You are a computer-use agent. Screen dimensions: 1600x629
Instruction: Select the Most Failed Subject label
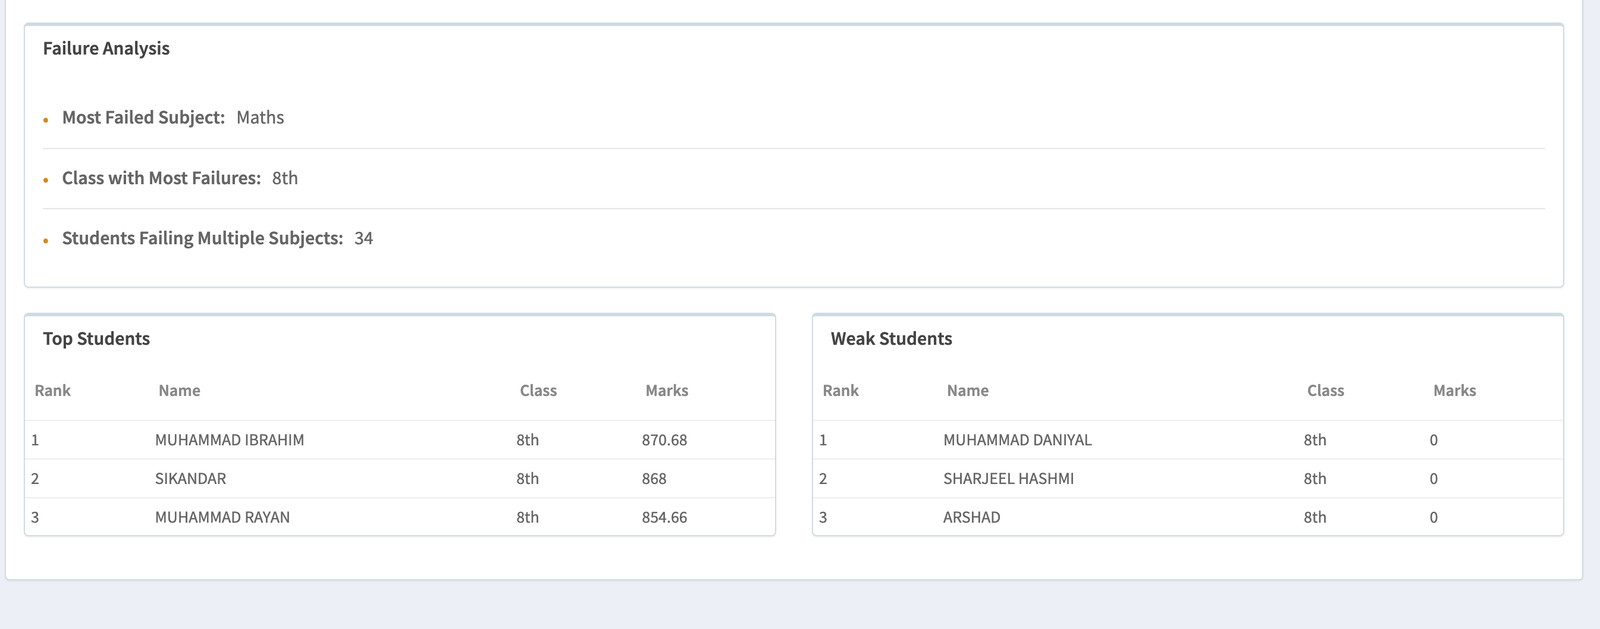pos(143,117)
